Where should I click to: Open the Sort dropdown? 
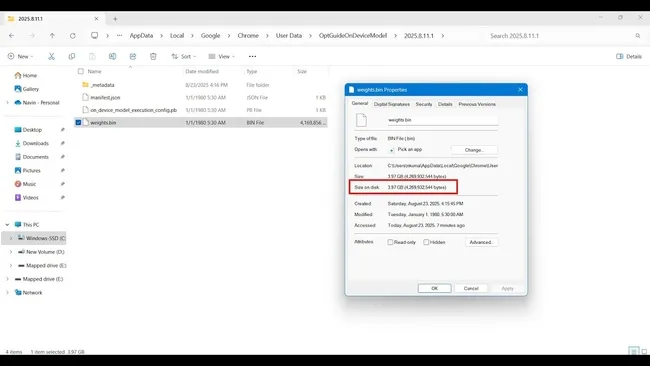(x=184, y=56)
